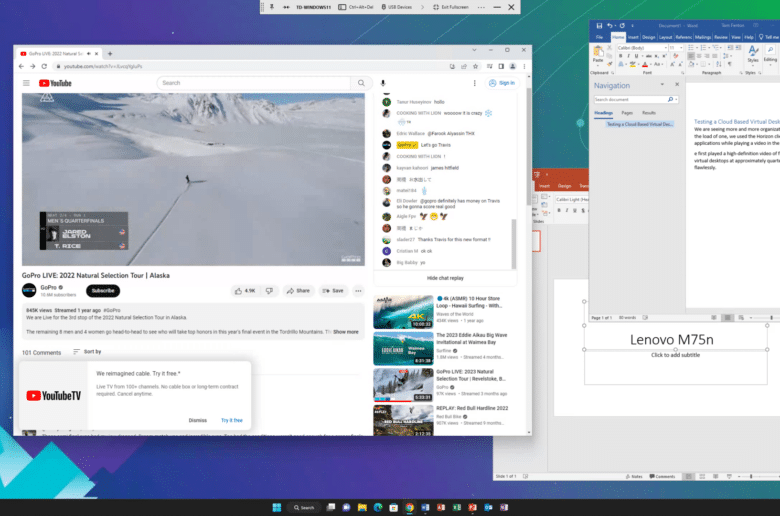Open Navigation pane options arrow
Screen dimensions: 780x516
coord(662,85)
